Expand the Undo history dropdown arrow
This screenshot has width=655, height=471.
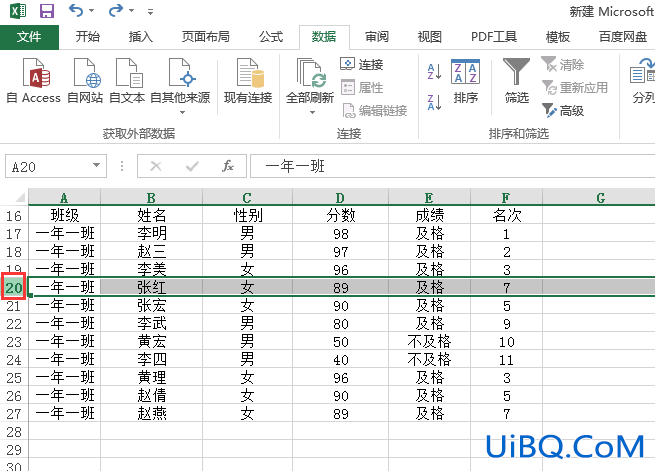[x=92, y=10]
